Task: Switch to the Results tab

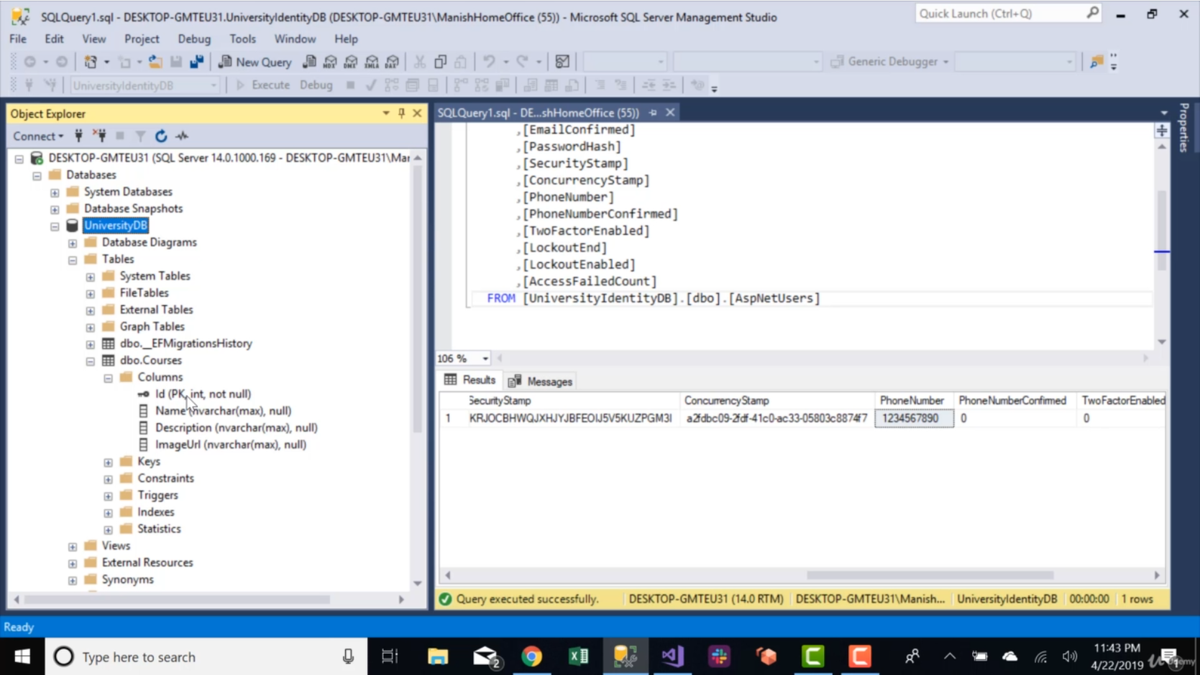Action: [470, 380]
